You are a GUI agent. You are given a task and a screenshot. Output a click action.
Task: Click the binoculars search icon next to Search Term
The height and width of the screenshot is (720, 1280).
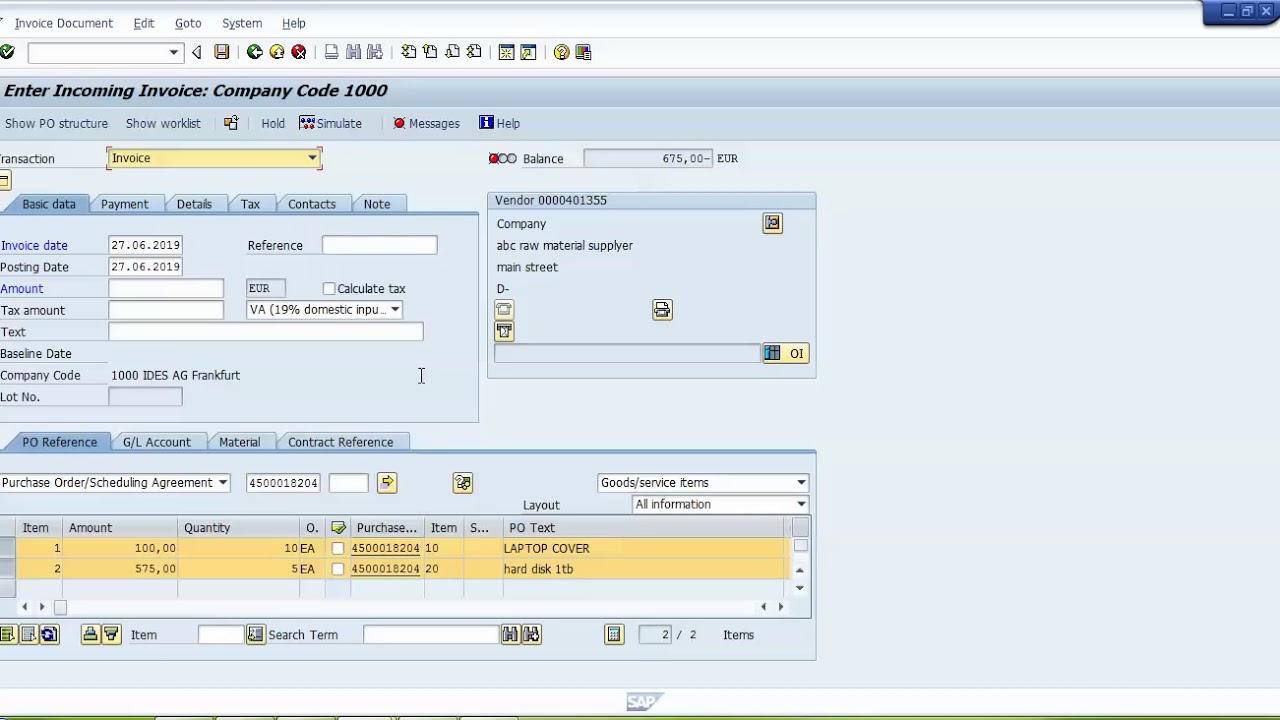pyautogui.click(x=510, y=635)
